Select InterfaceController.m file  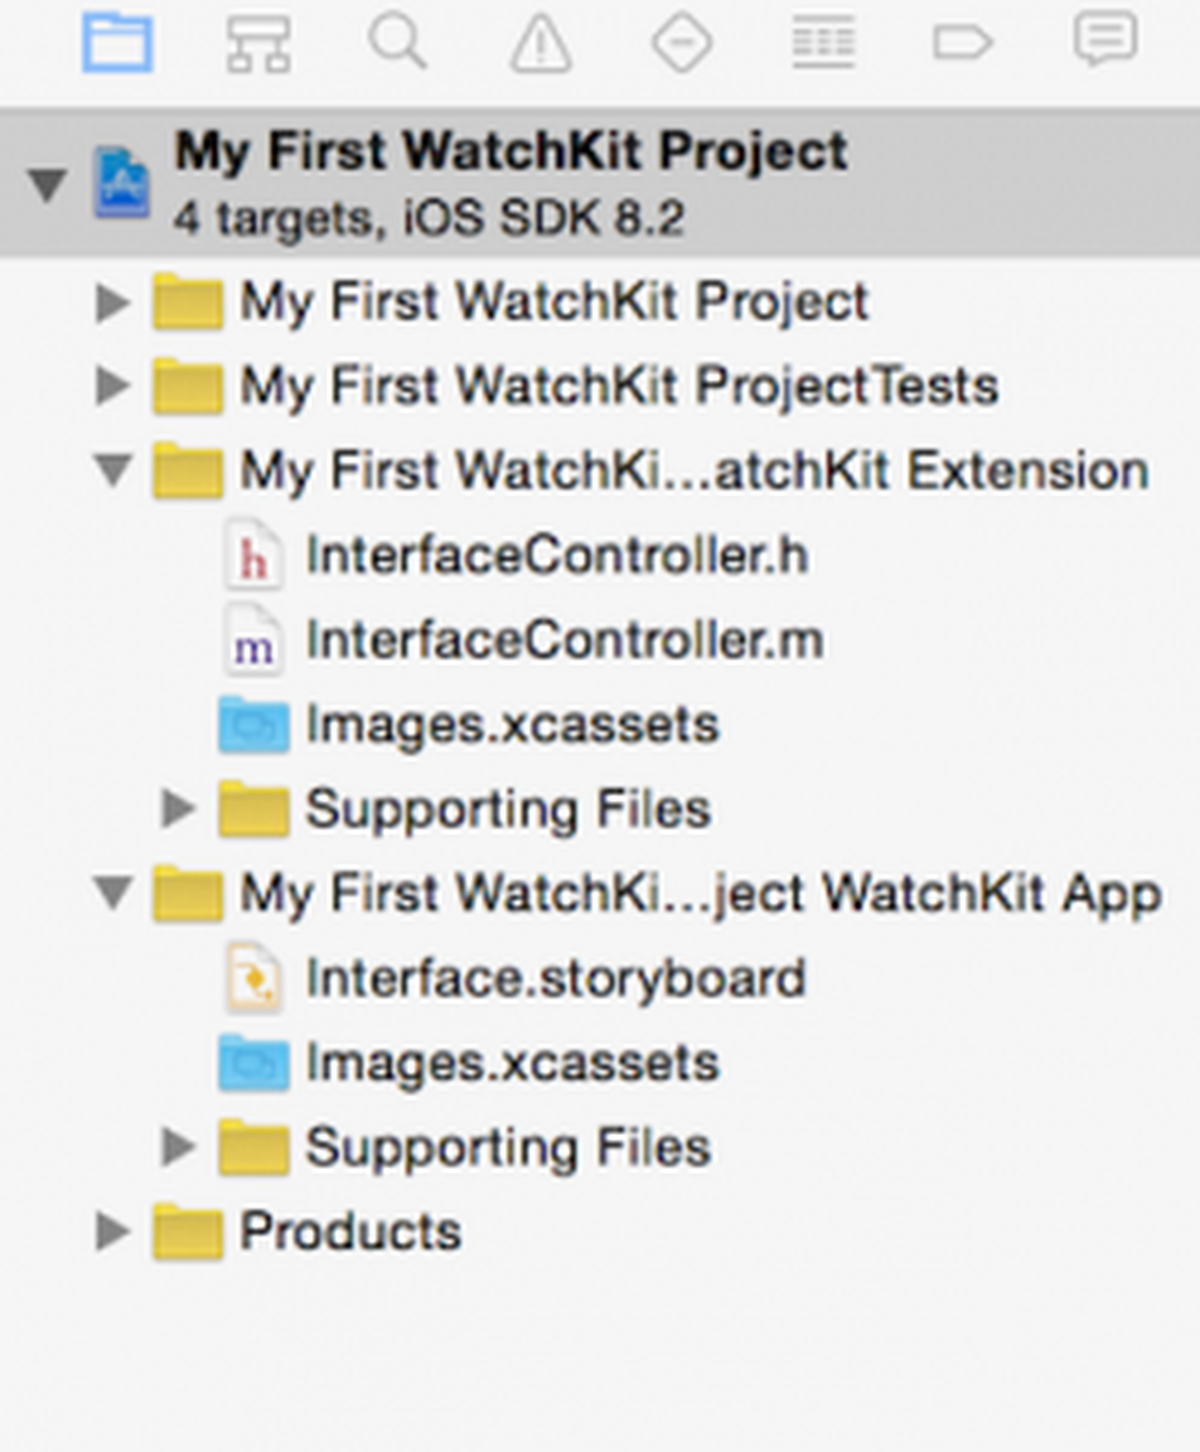pyautogui.click(x=522, y=640)
